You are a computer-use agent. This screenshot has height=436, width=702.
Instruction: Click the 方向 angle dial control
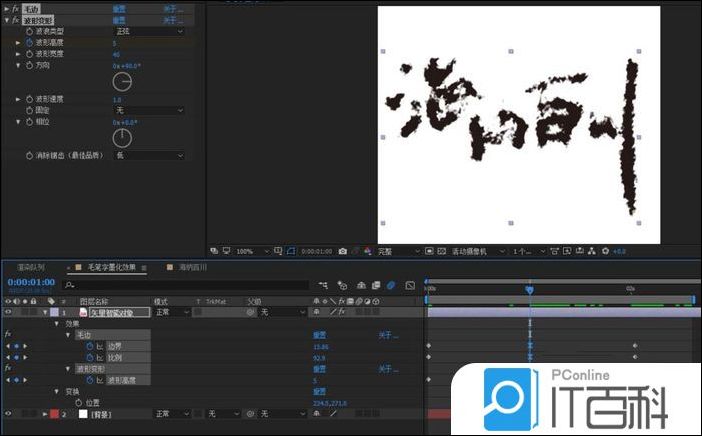(x=122, y=80)
